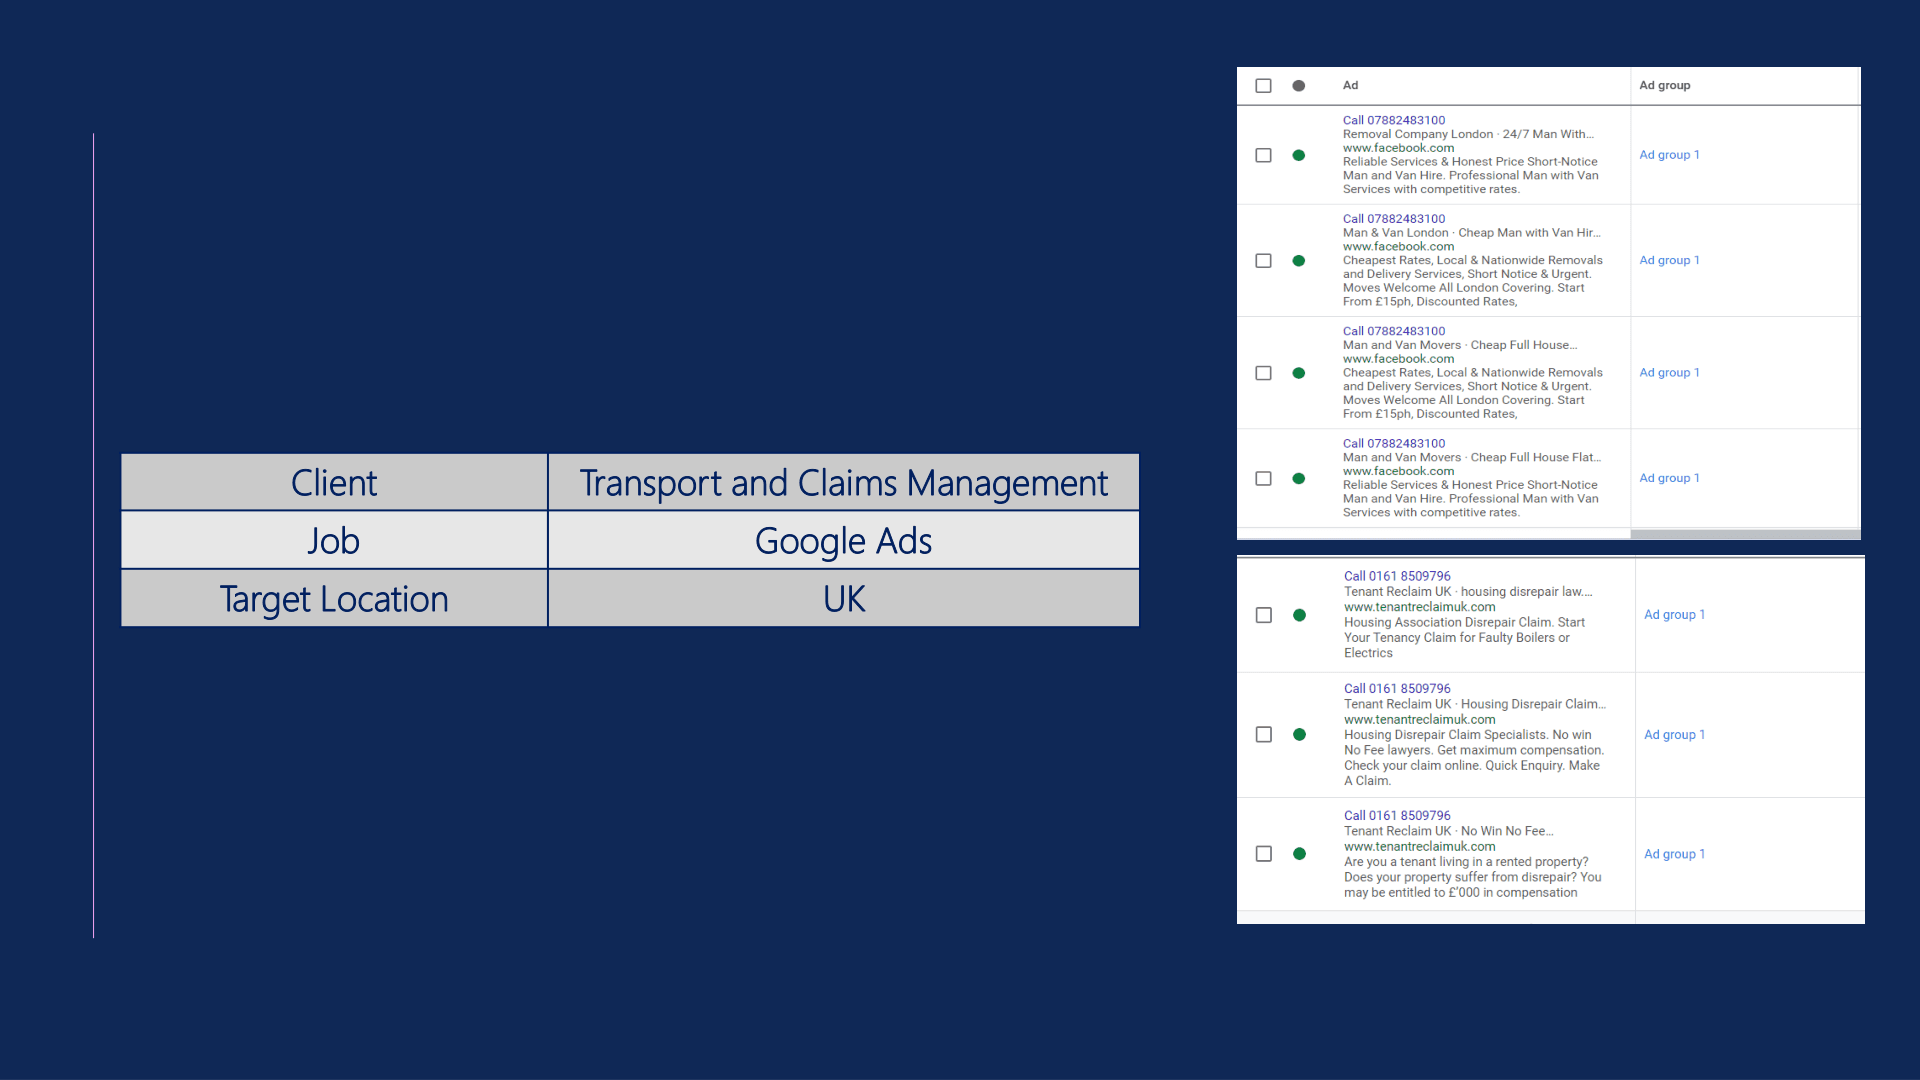This screenshot has height=1080, width=1920.
Task: Click the green status dot on the housing disrepair law ad
Action: coord(1300,615)
